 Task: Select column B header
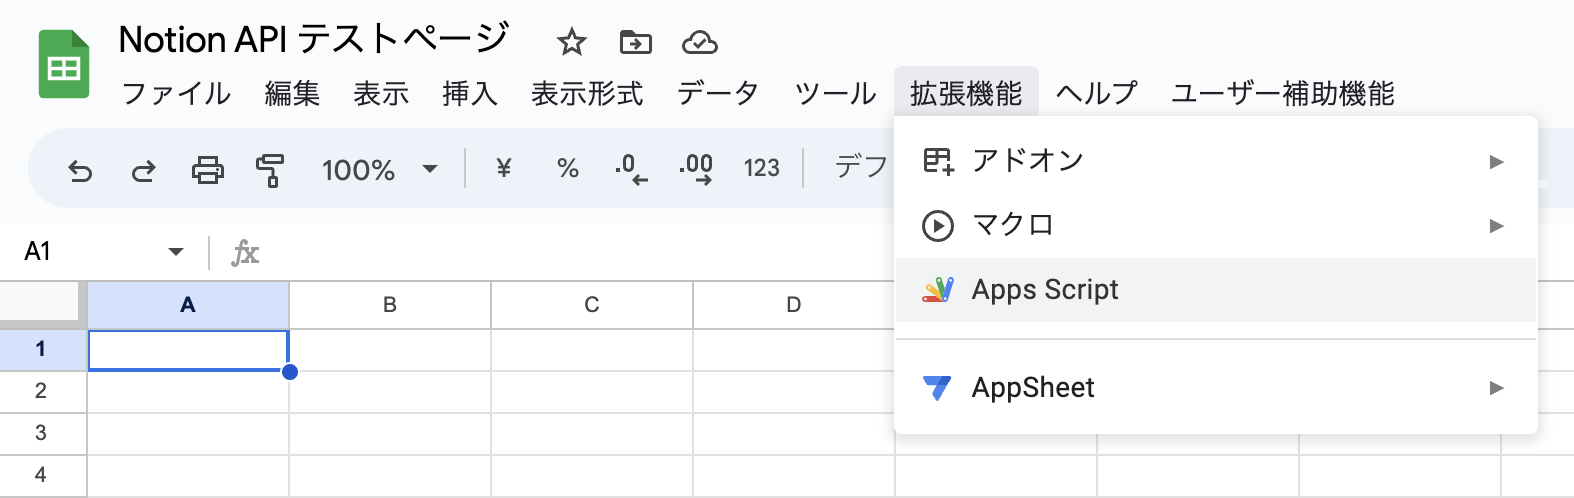(x=390, y=305)
